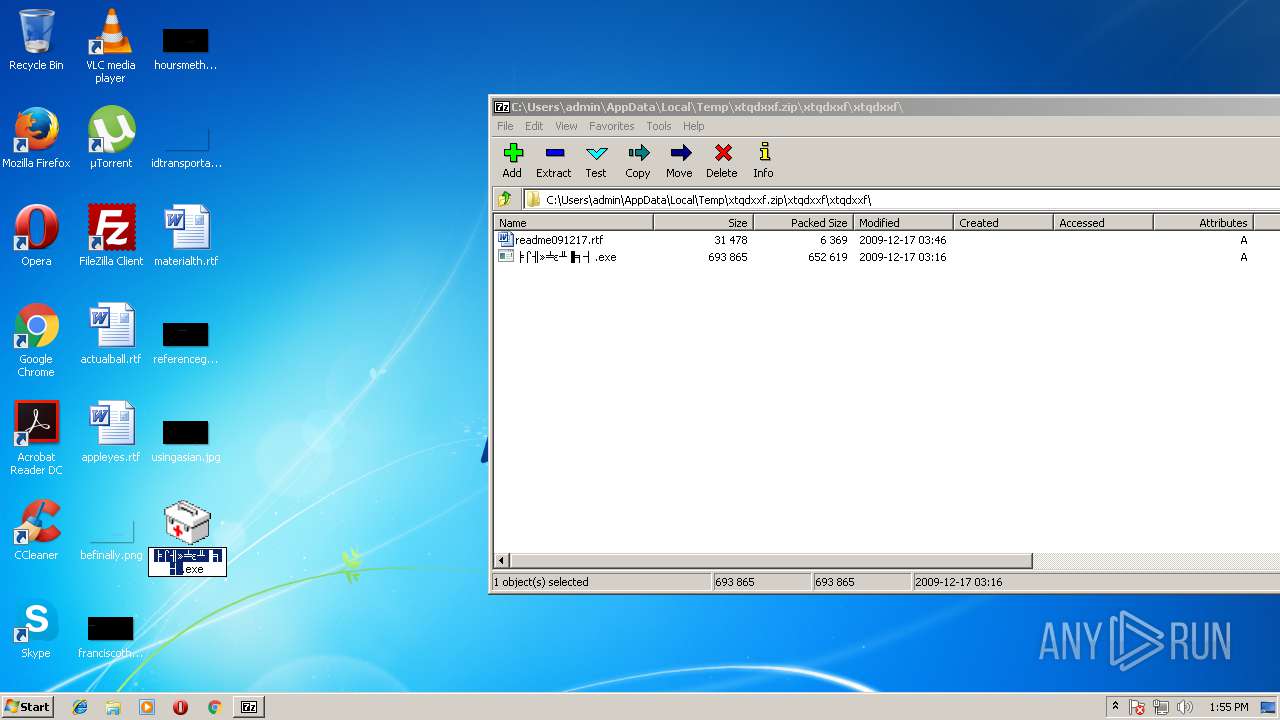Open the Windows Start menu
The height and width of the screenshot is (720, 1280).
[x=27, y=707]
